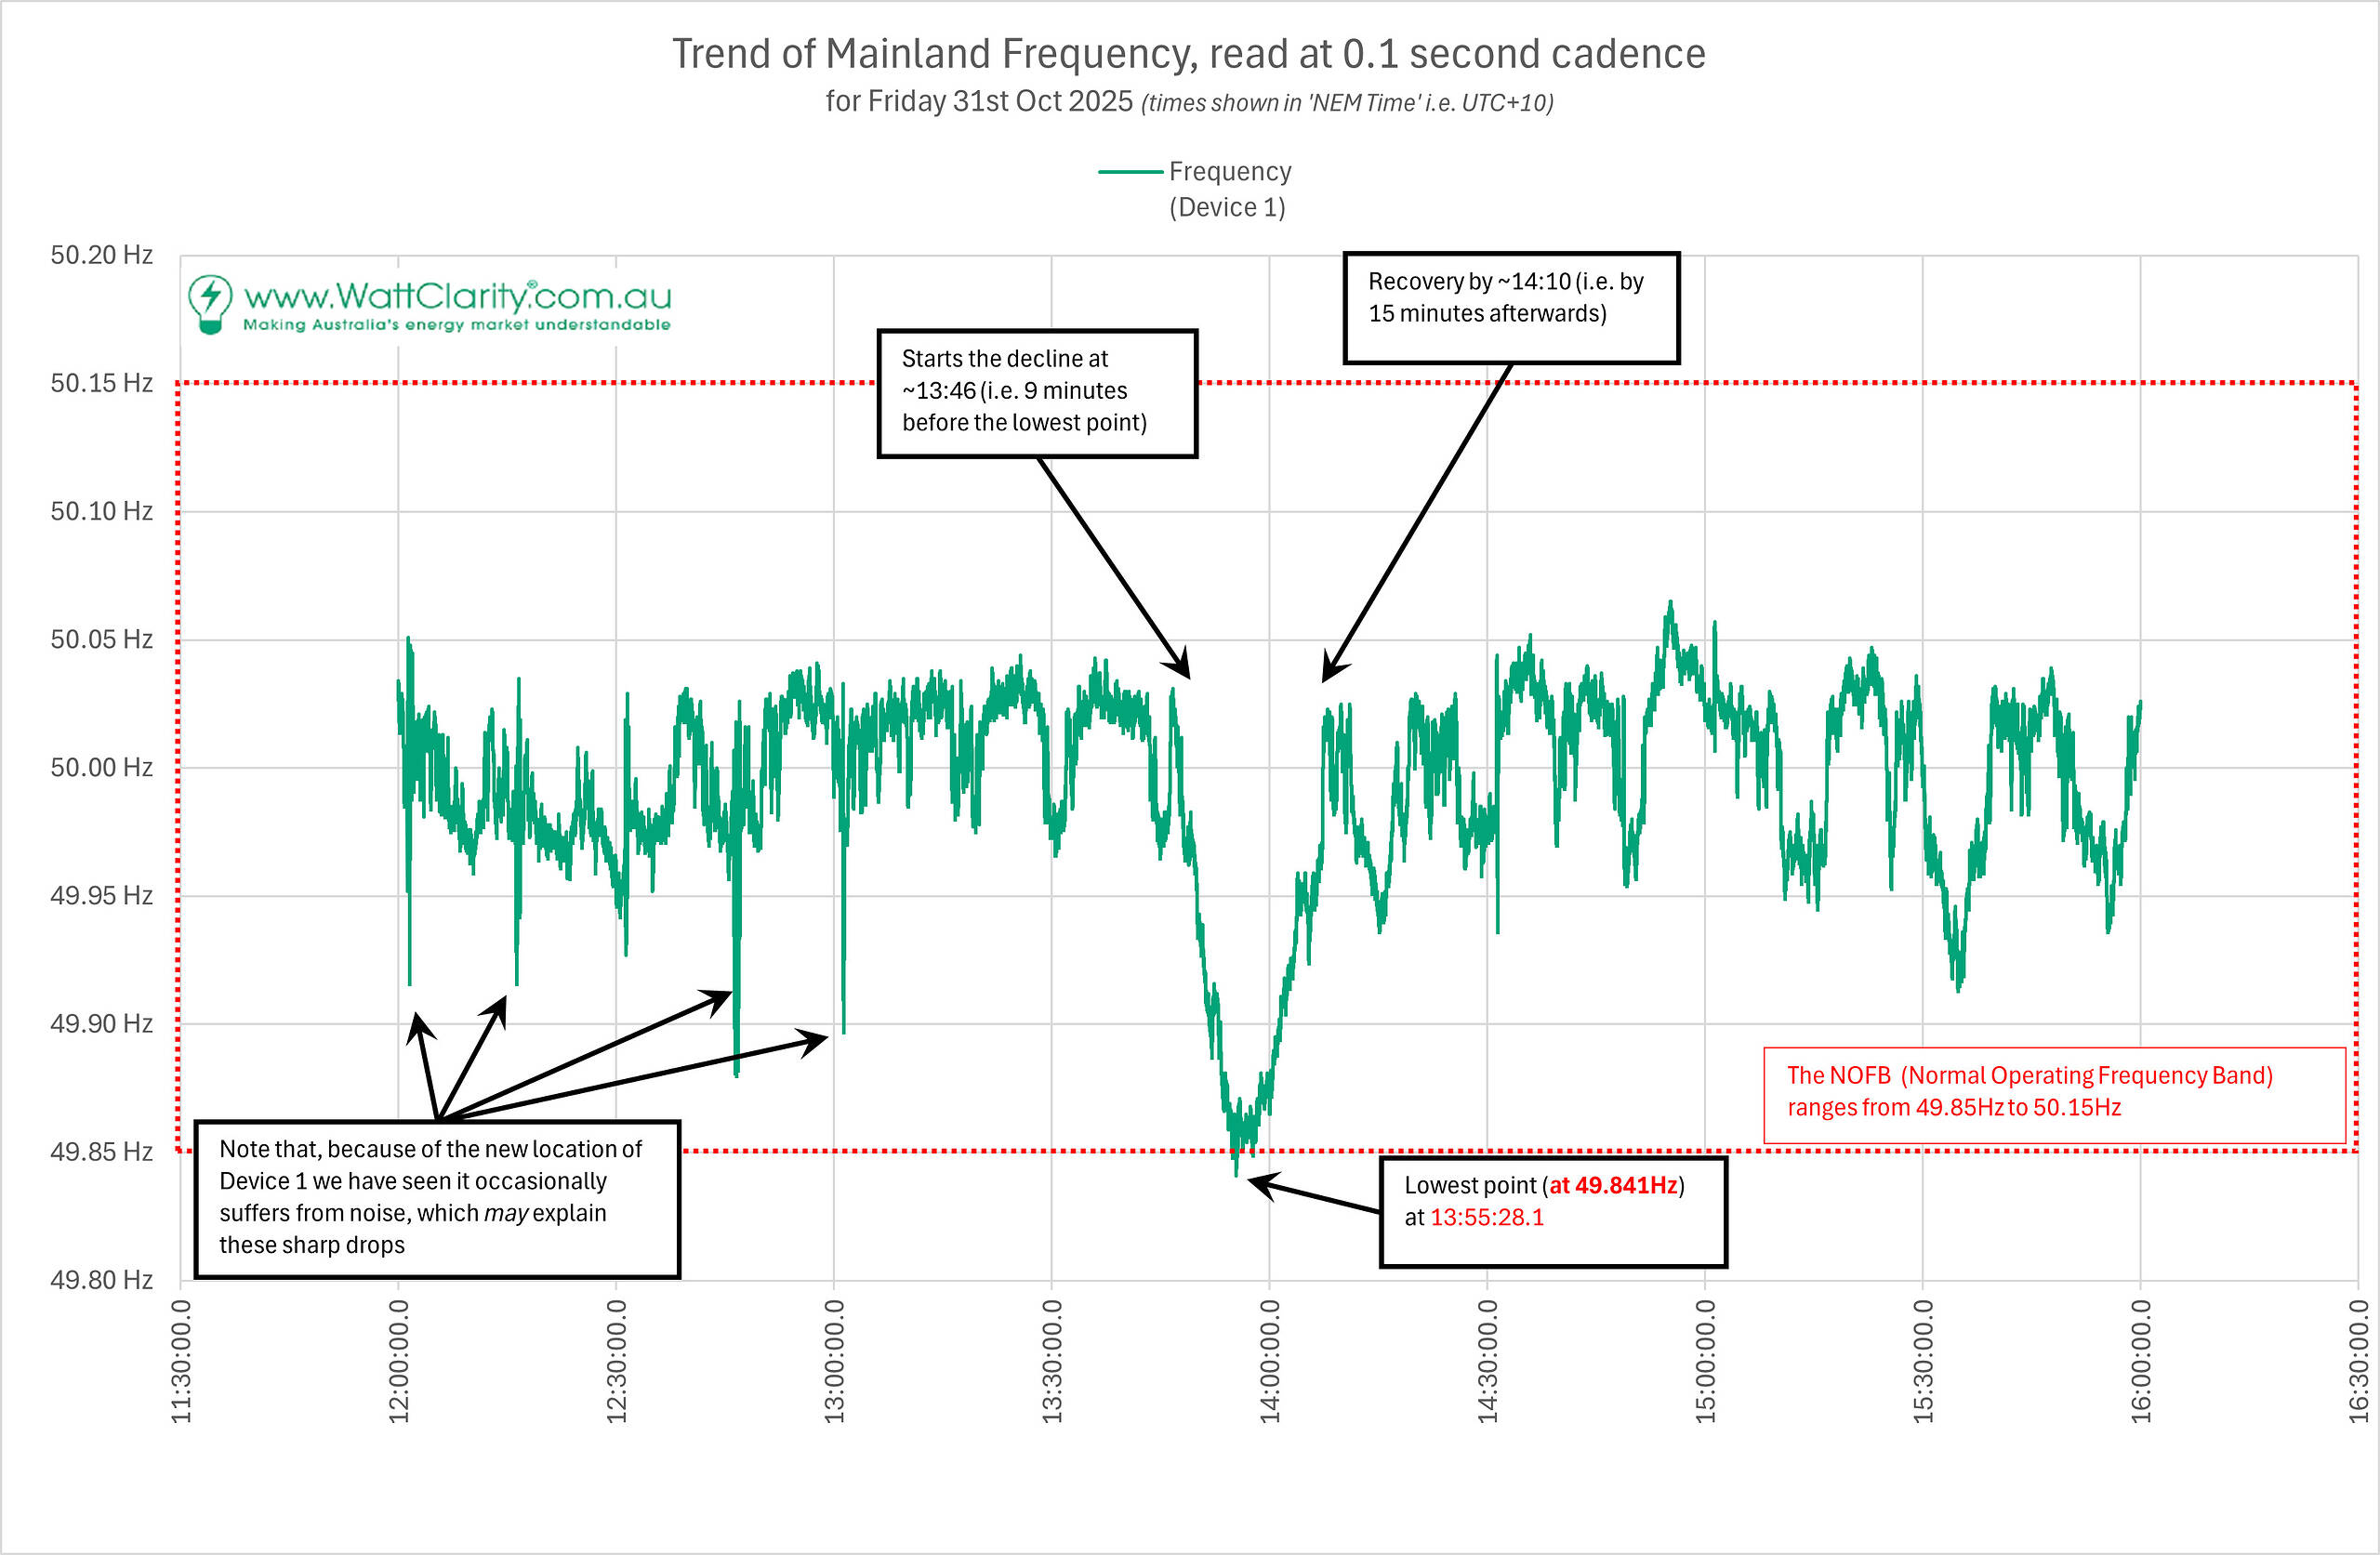Click the 50.20 Hz y-axis label
This screenshot has width=2380, height=1555.
[x=101, y=255]
